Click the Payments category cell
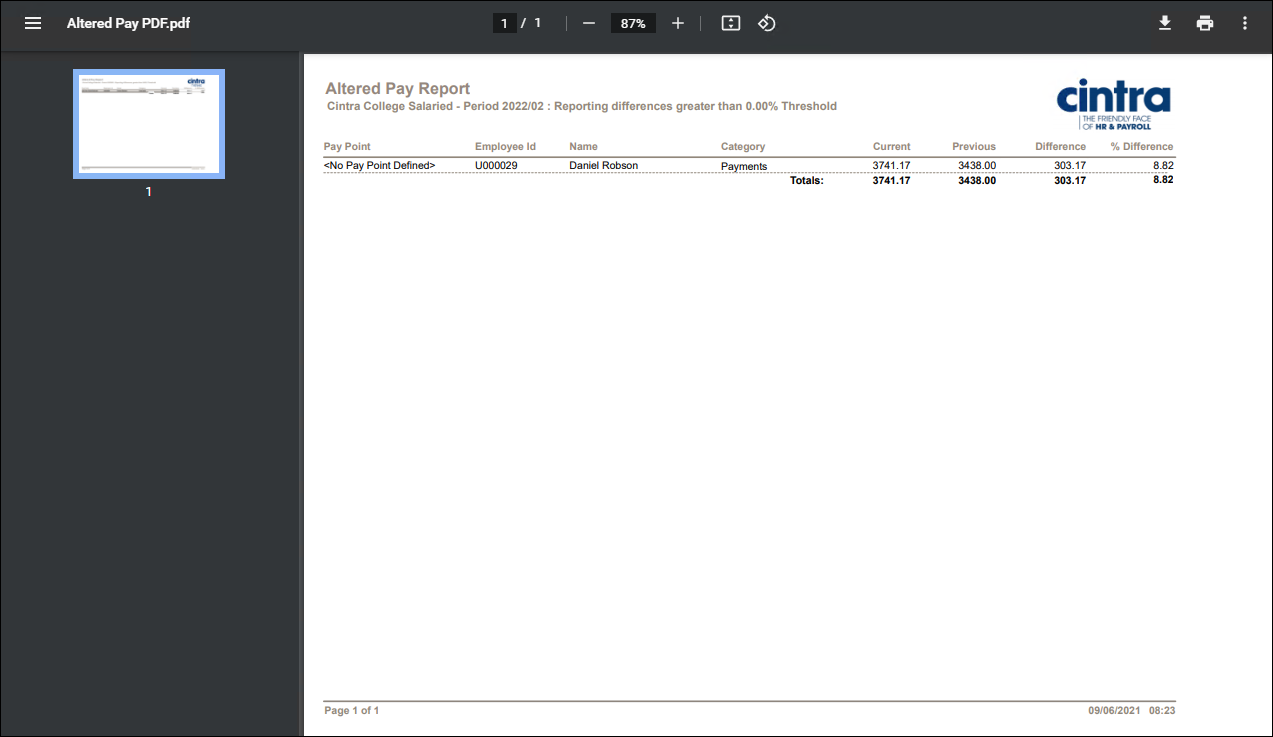 click(x=744, y=166)
